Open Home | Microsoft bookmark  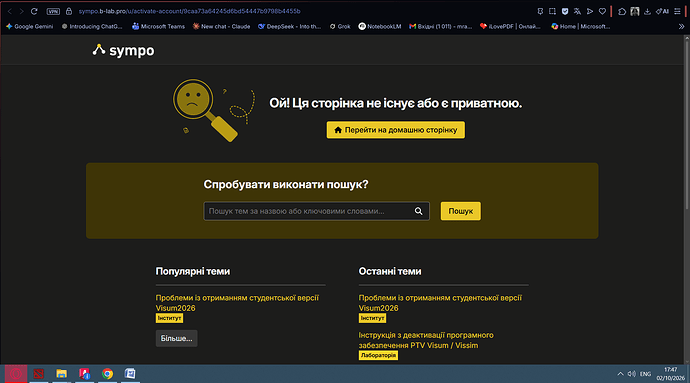tap(580, 26)
